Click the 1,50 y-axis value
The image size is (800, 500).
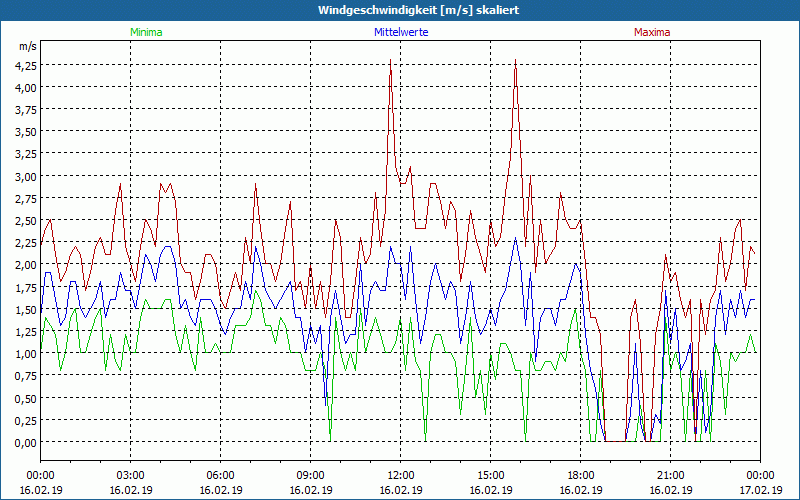click(x=26, y=309)
